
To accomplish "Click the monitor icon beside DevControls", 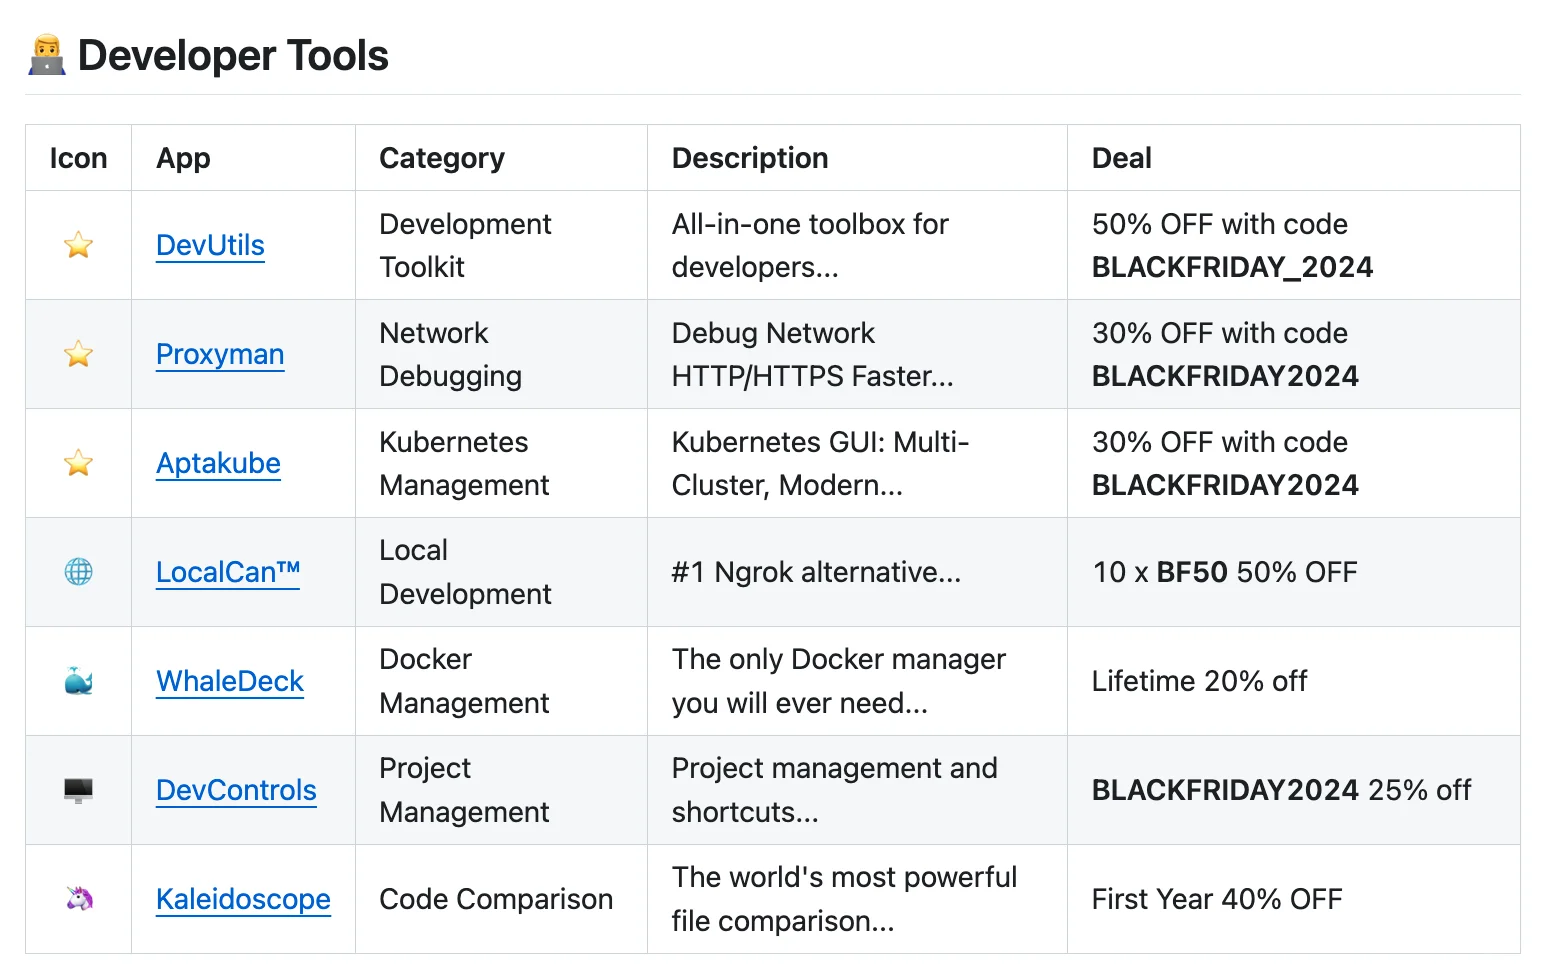I will coord(78,790).
